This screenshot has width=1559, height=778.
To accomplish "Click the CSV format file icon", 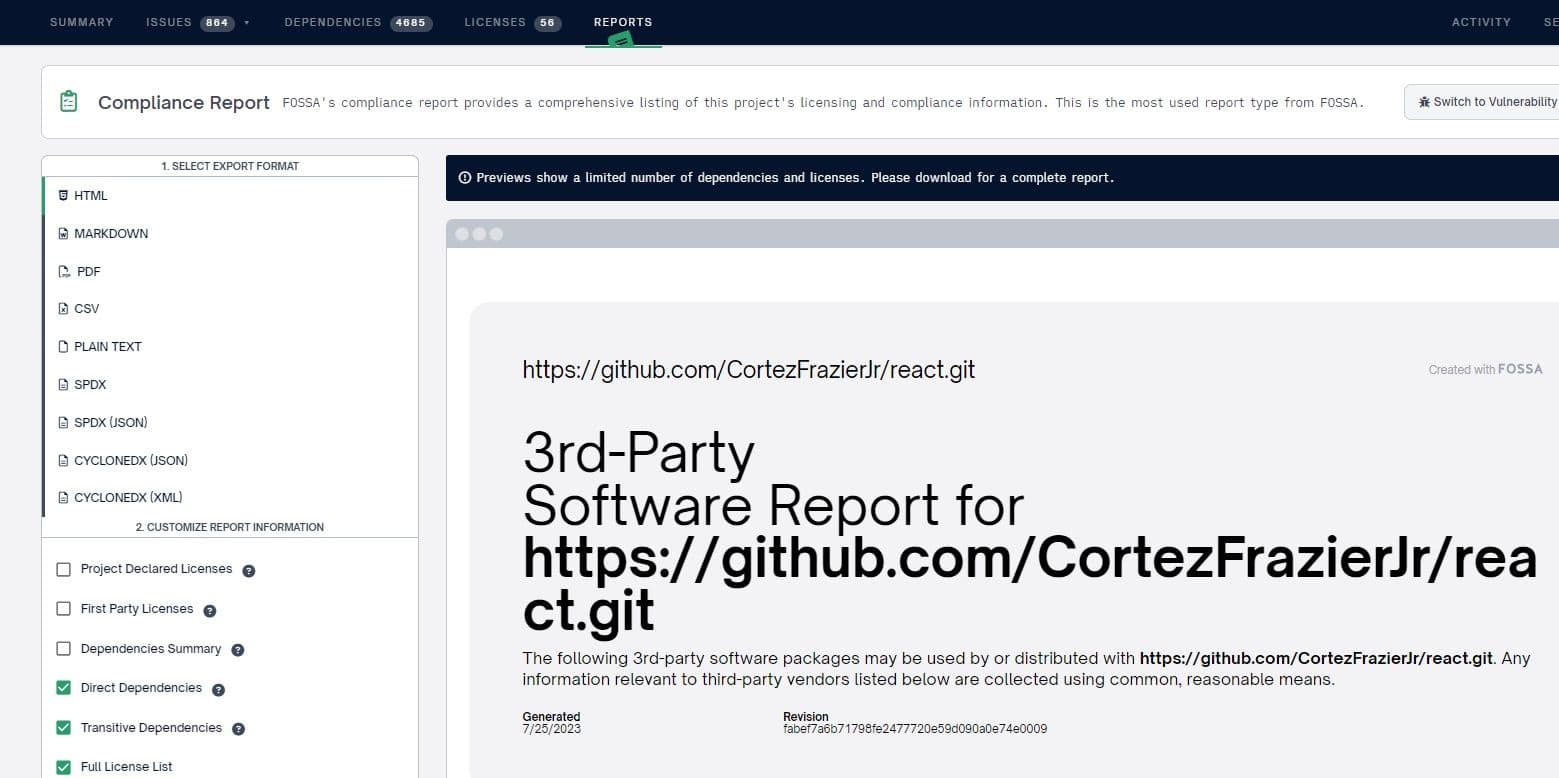I will (63, 309).
